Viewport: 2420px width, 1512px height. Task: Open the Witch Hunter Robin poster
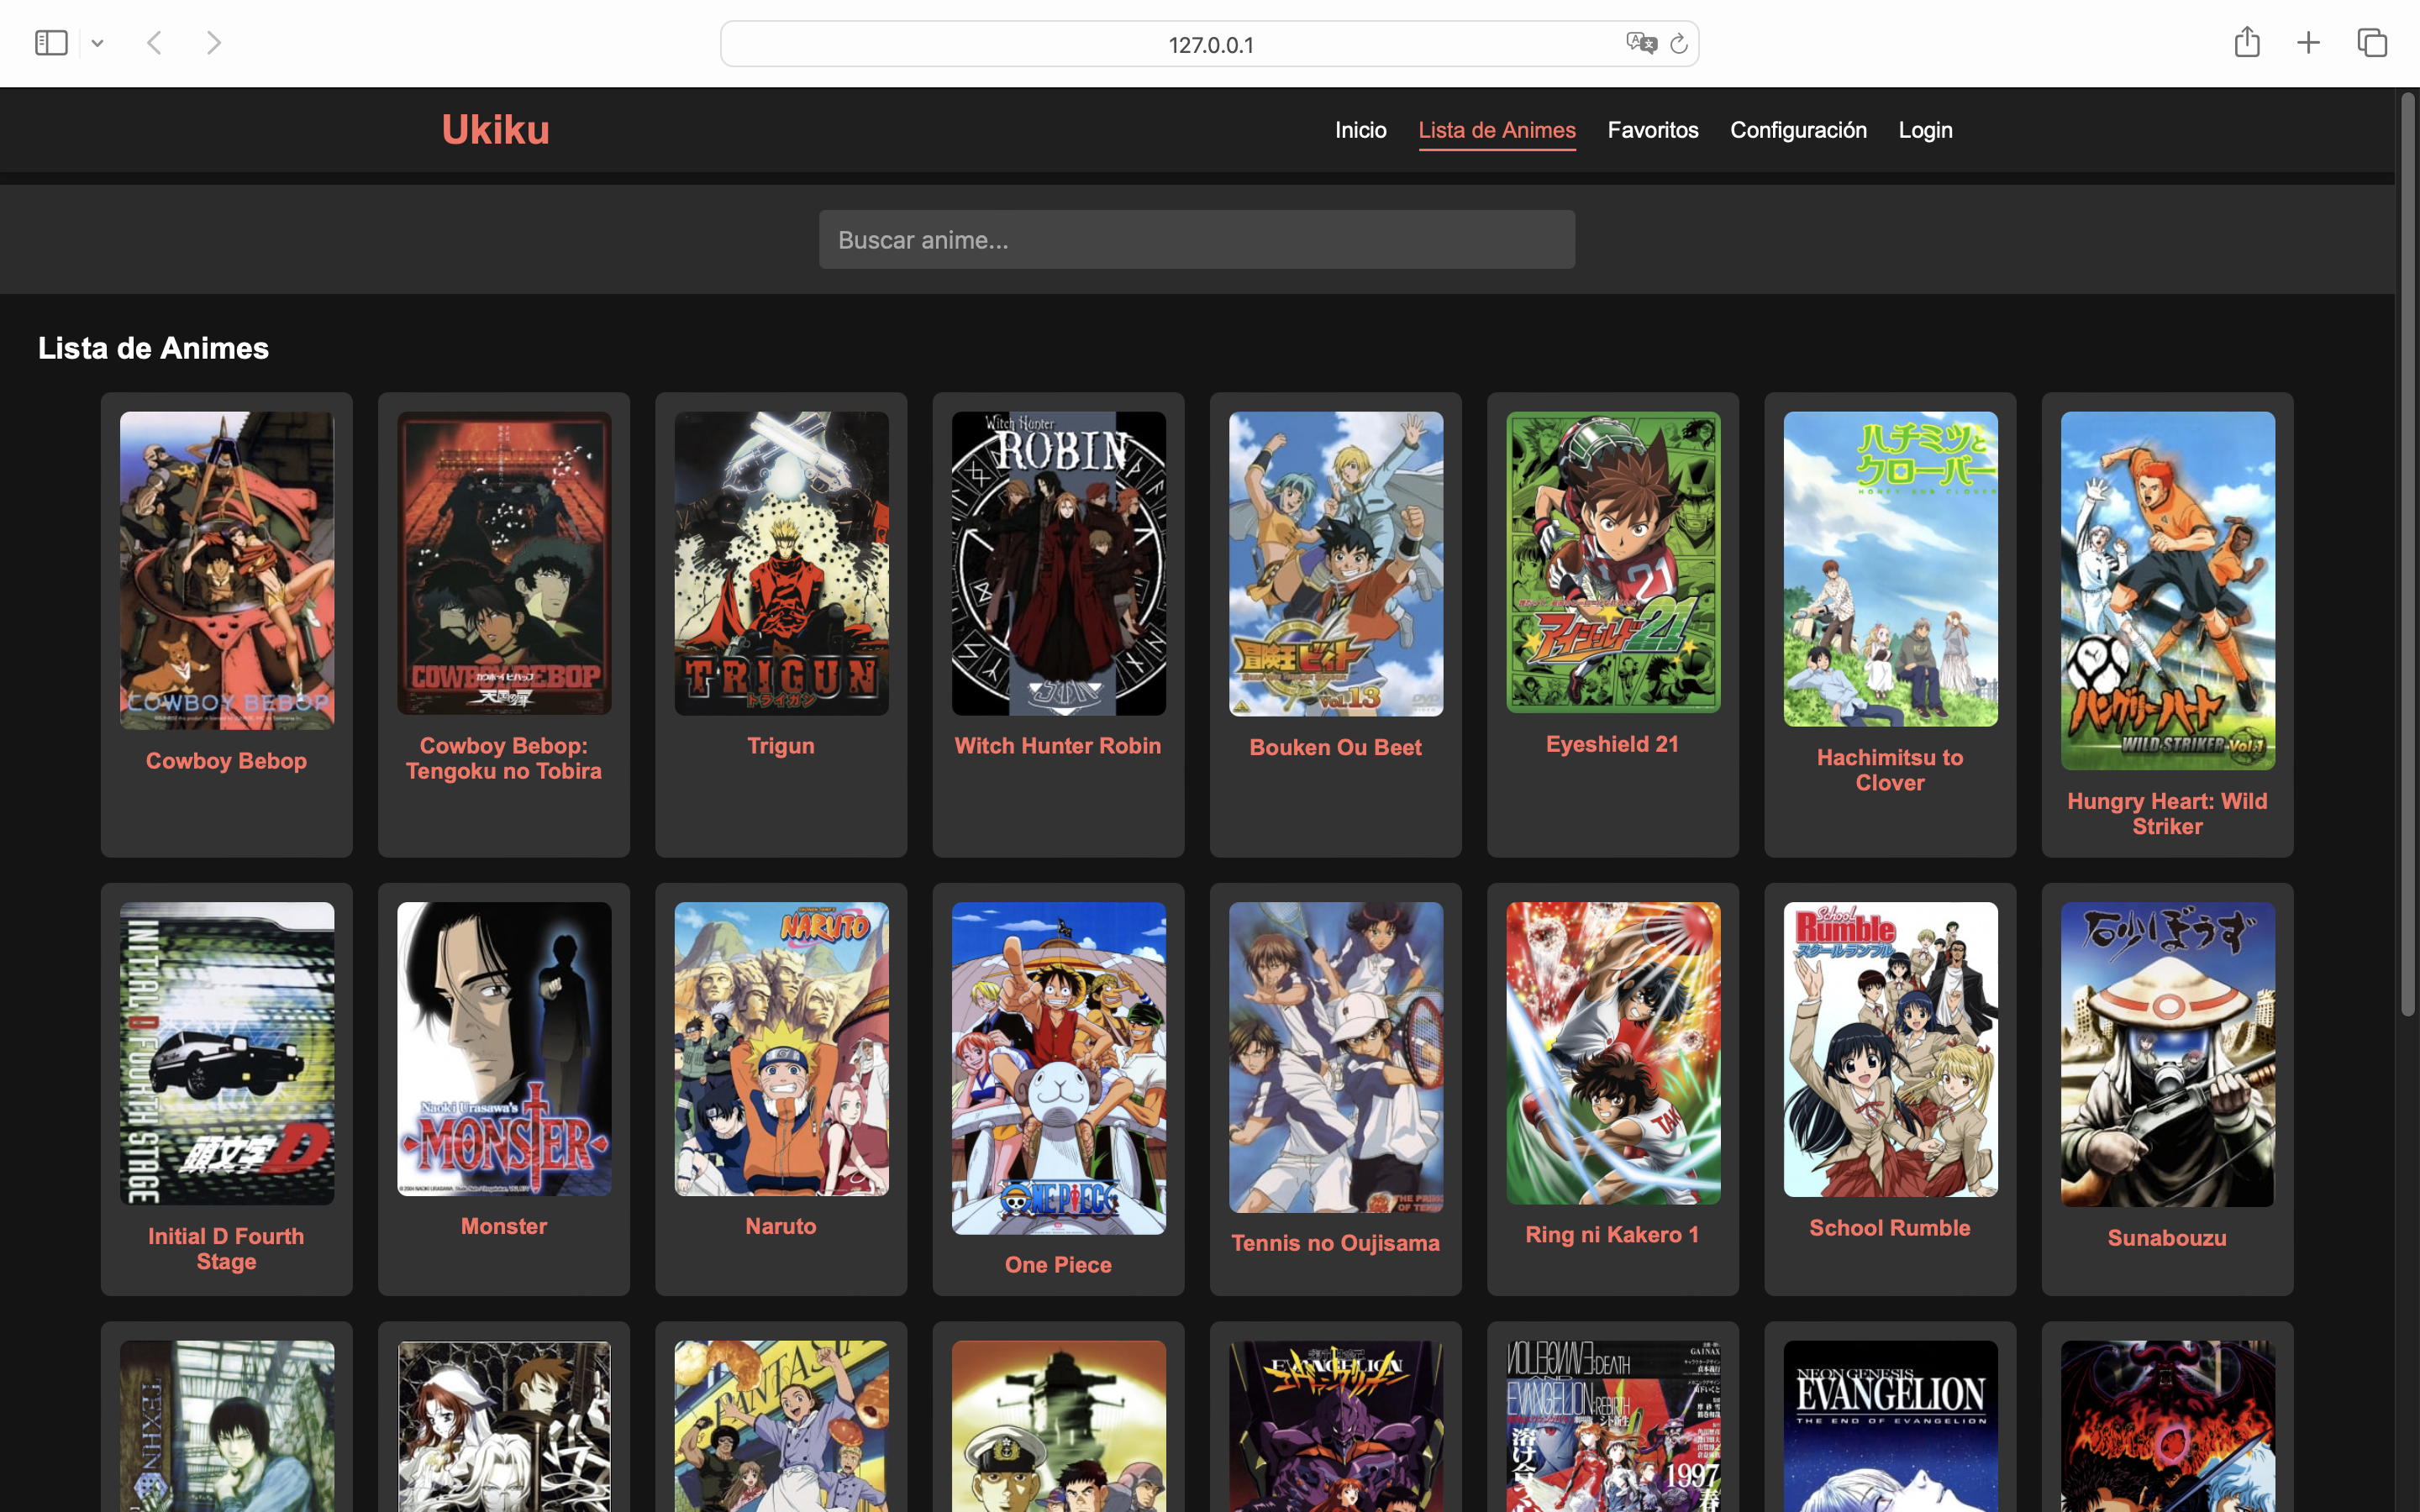pos(1058,563)
